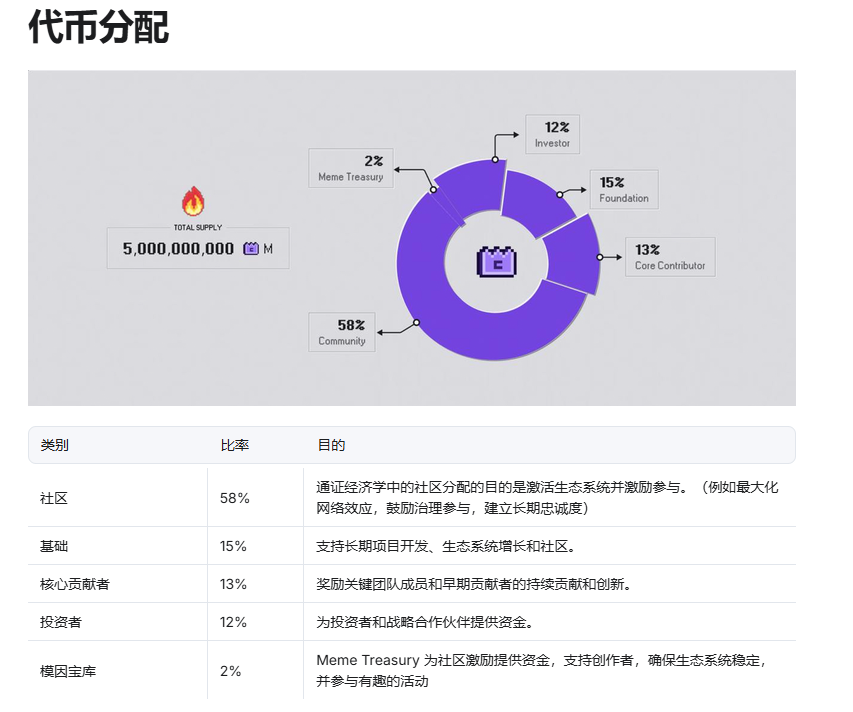Click the Foundation segment of the donut chart
This screenshot has width=853, height=712.
535,198
